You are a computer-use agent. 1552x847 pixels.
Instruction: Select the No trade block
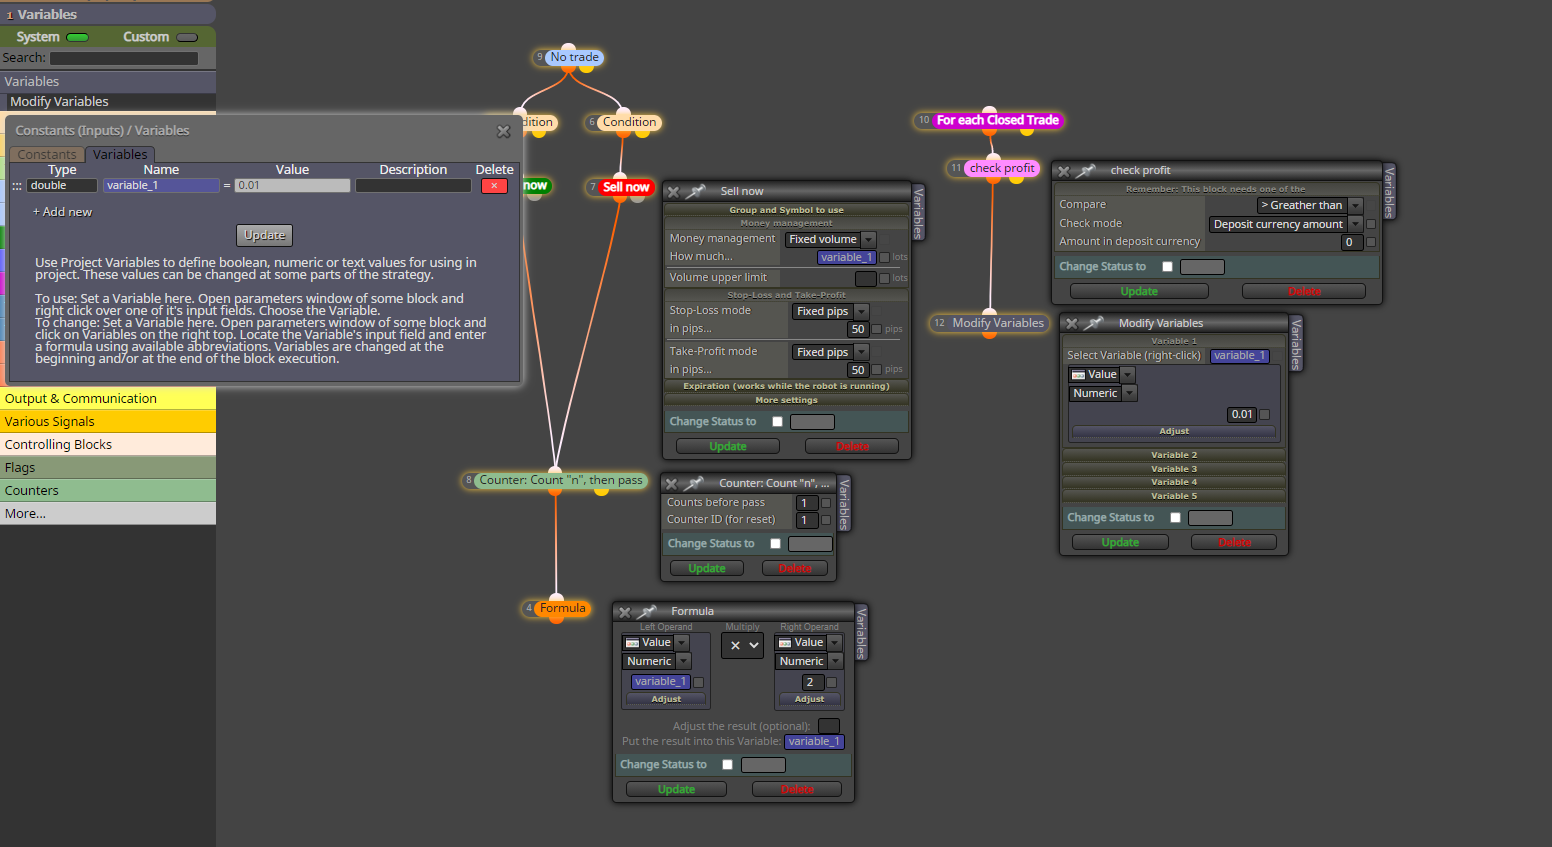(574, 57)
